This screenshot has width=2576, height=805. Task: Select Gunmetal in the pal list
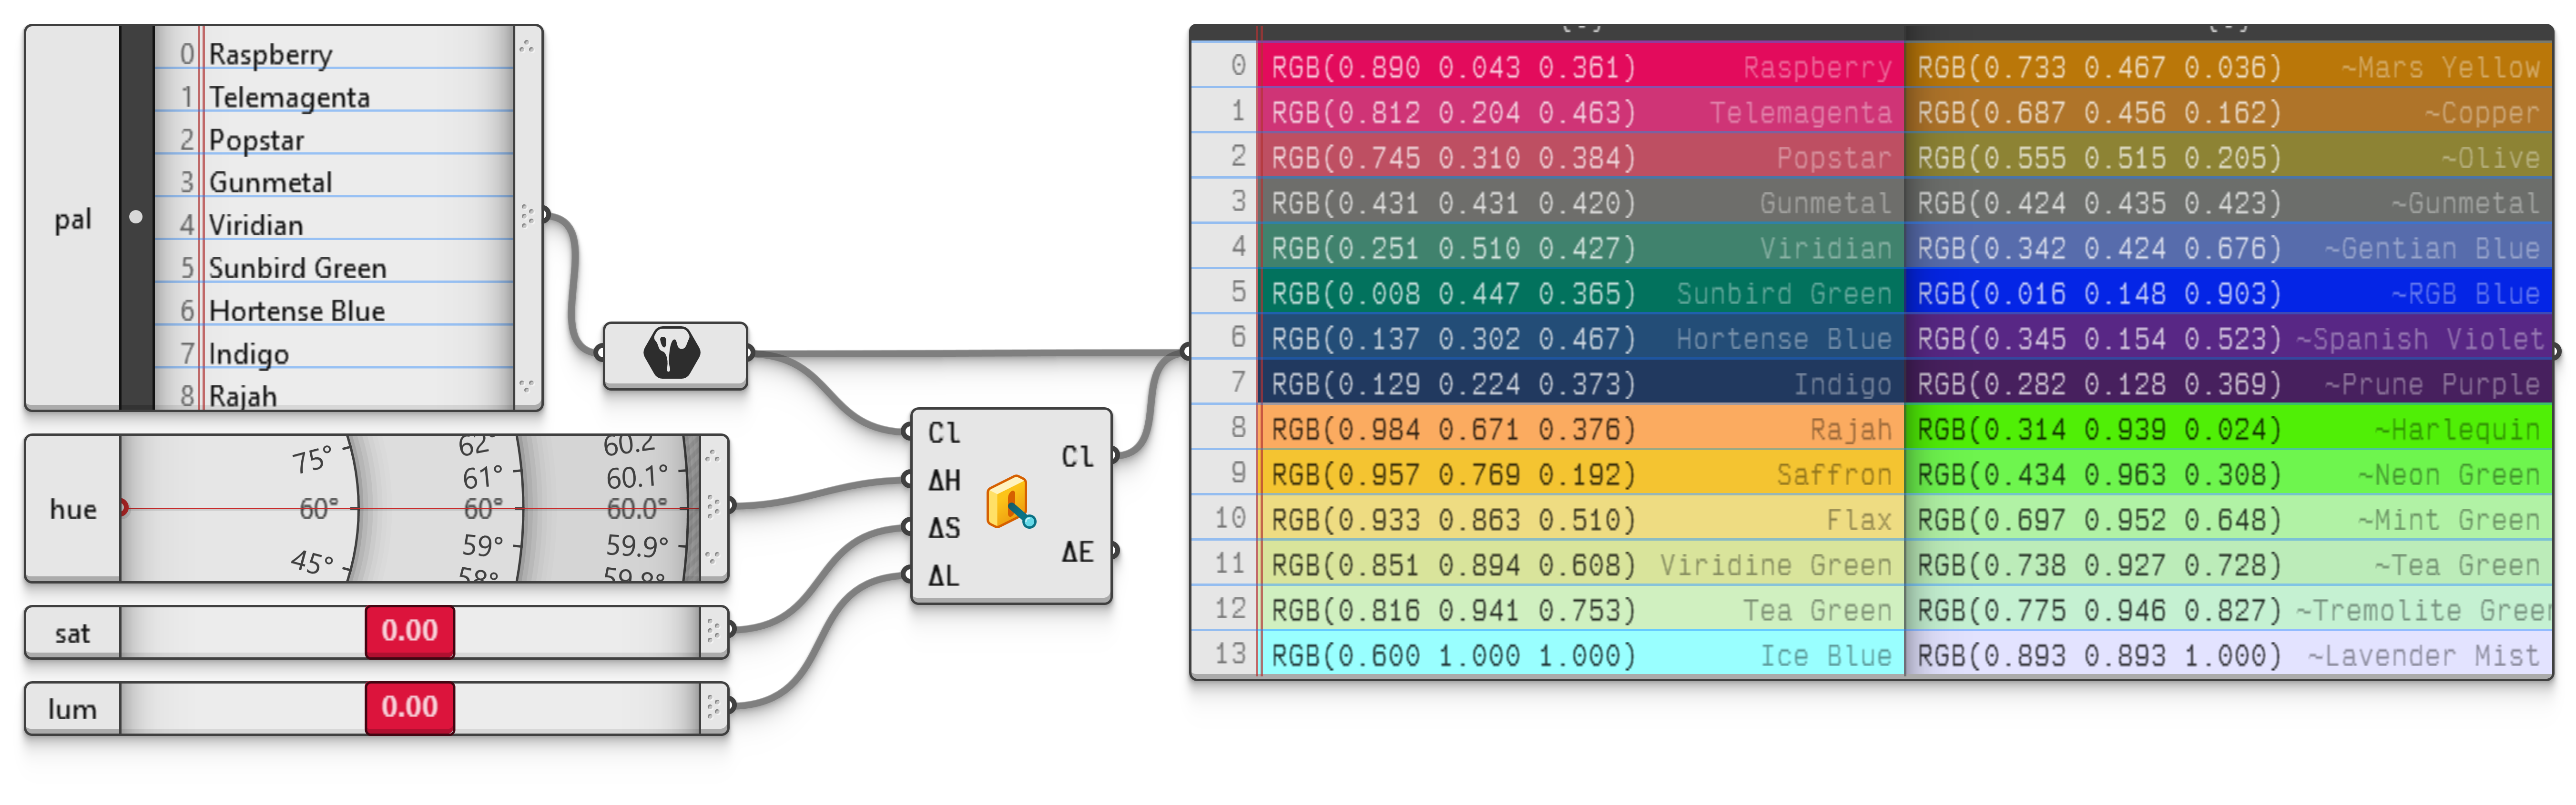tap(334, 182)
